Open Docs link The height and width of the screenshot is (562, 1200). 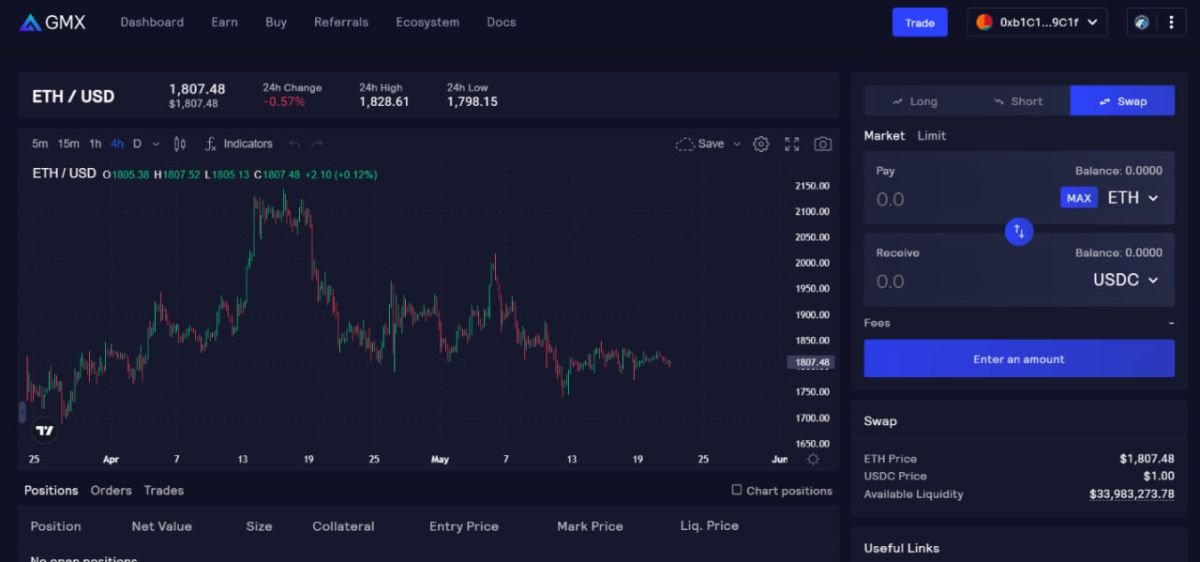tap(501, 22)
